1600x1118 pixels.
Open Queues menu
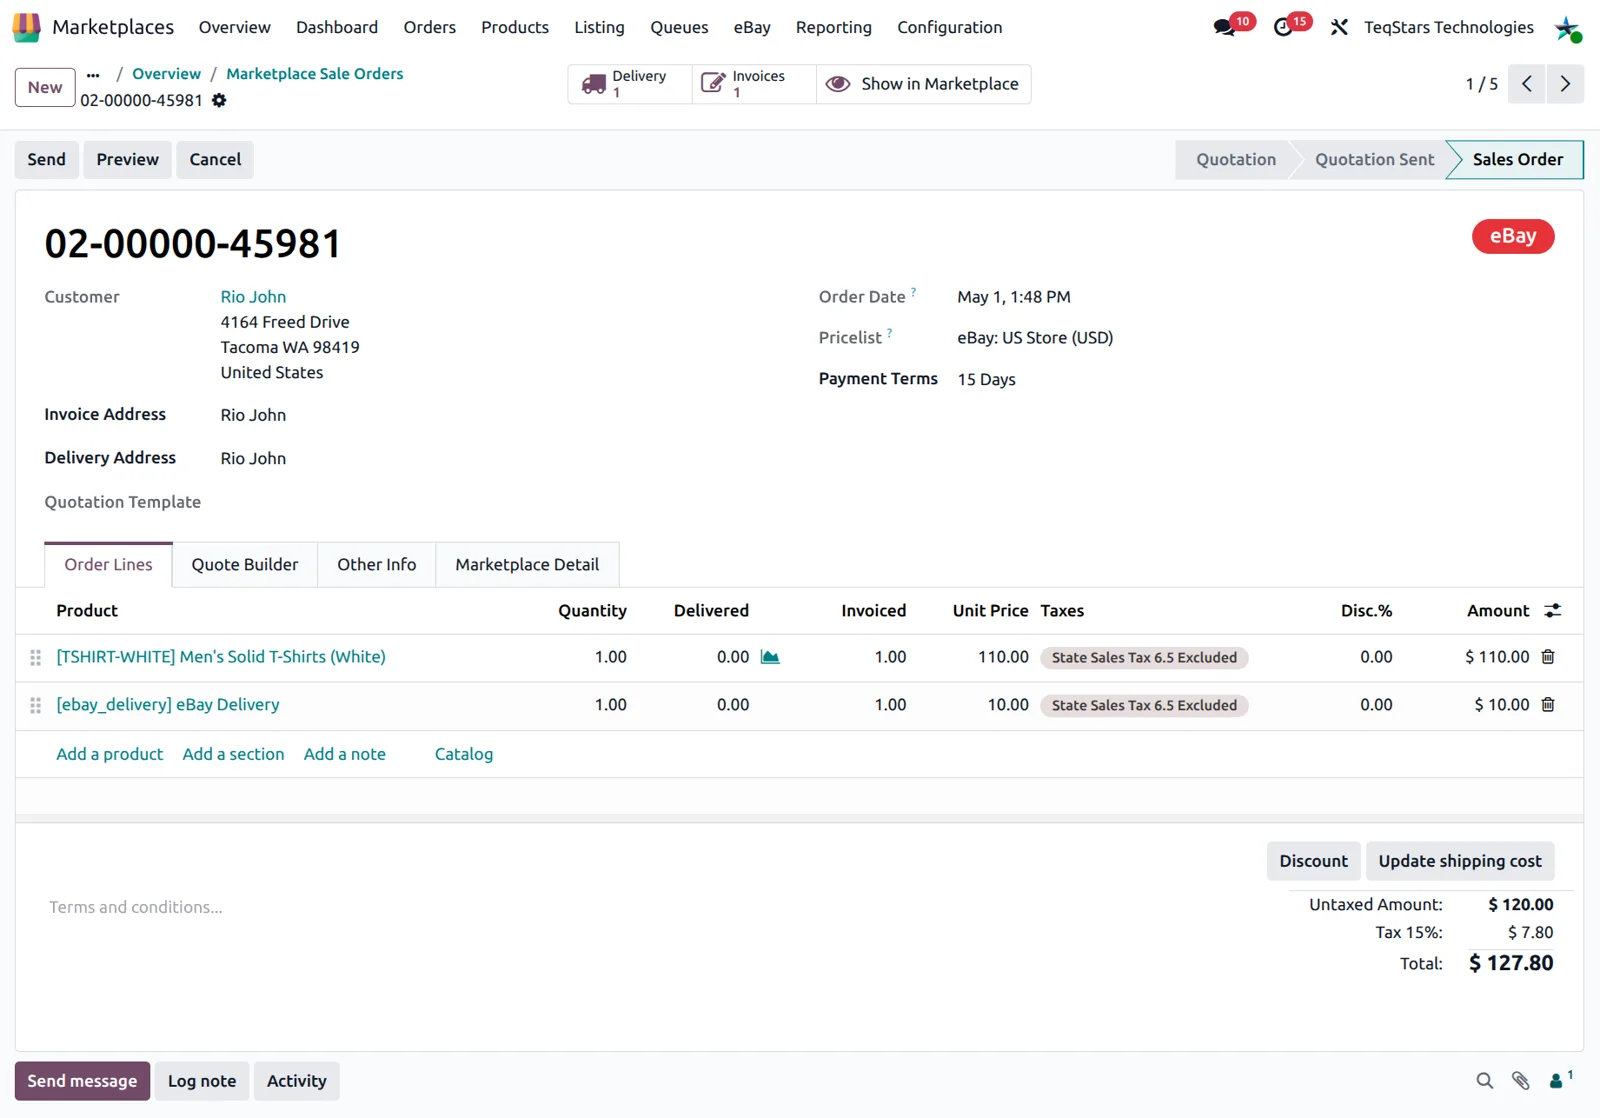pyautogui.click(x=679, y=27)
